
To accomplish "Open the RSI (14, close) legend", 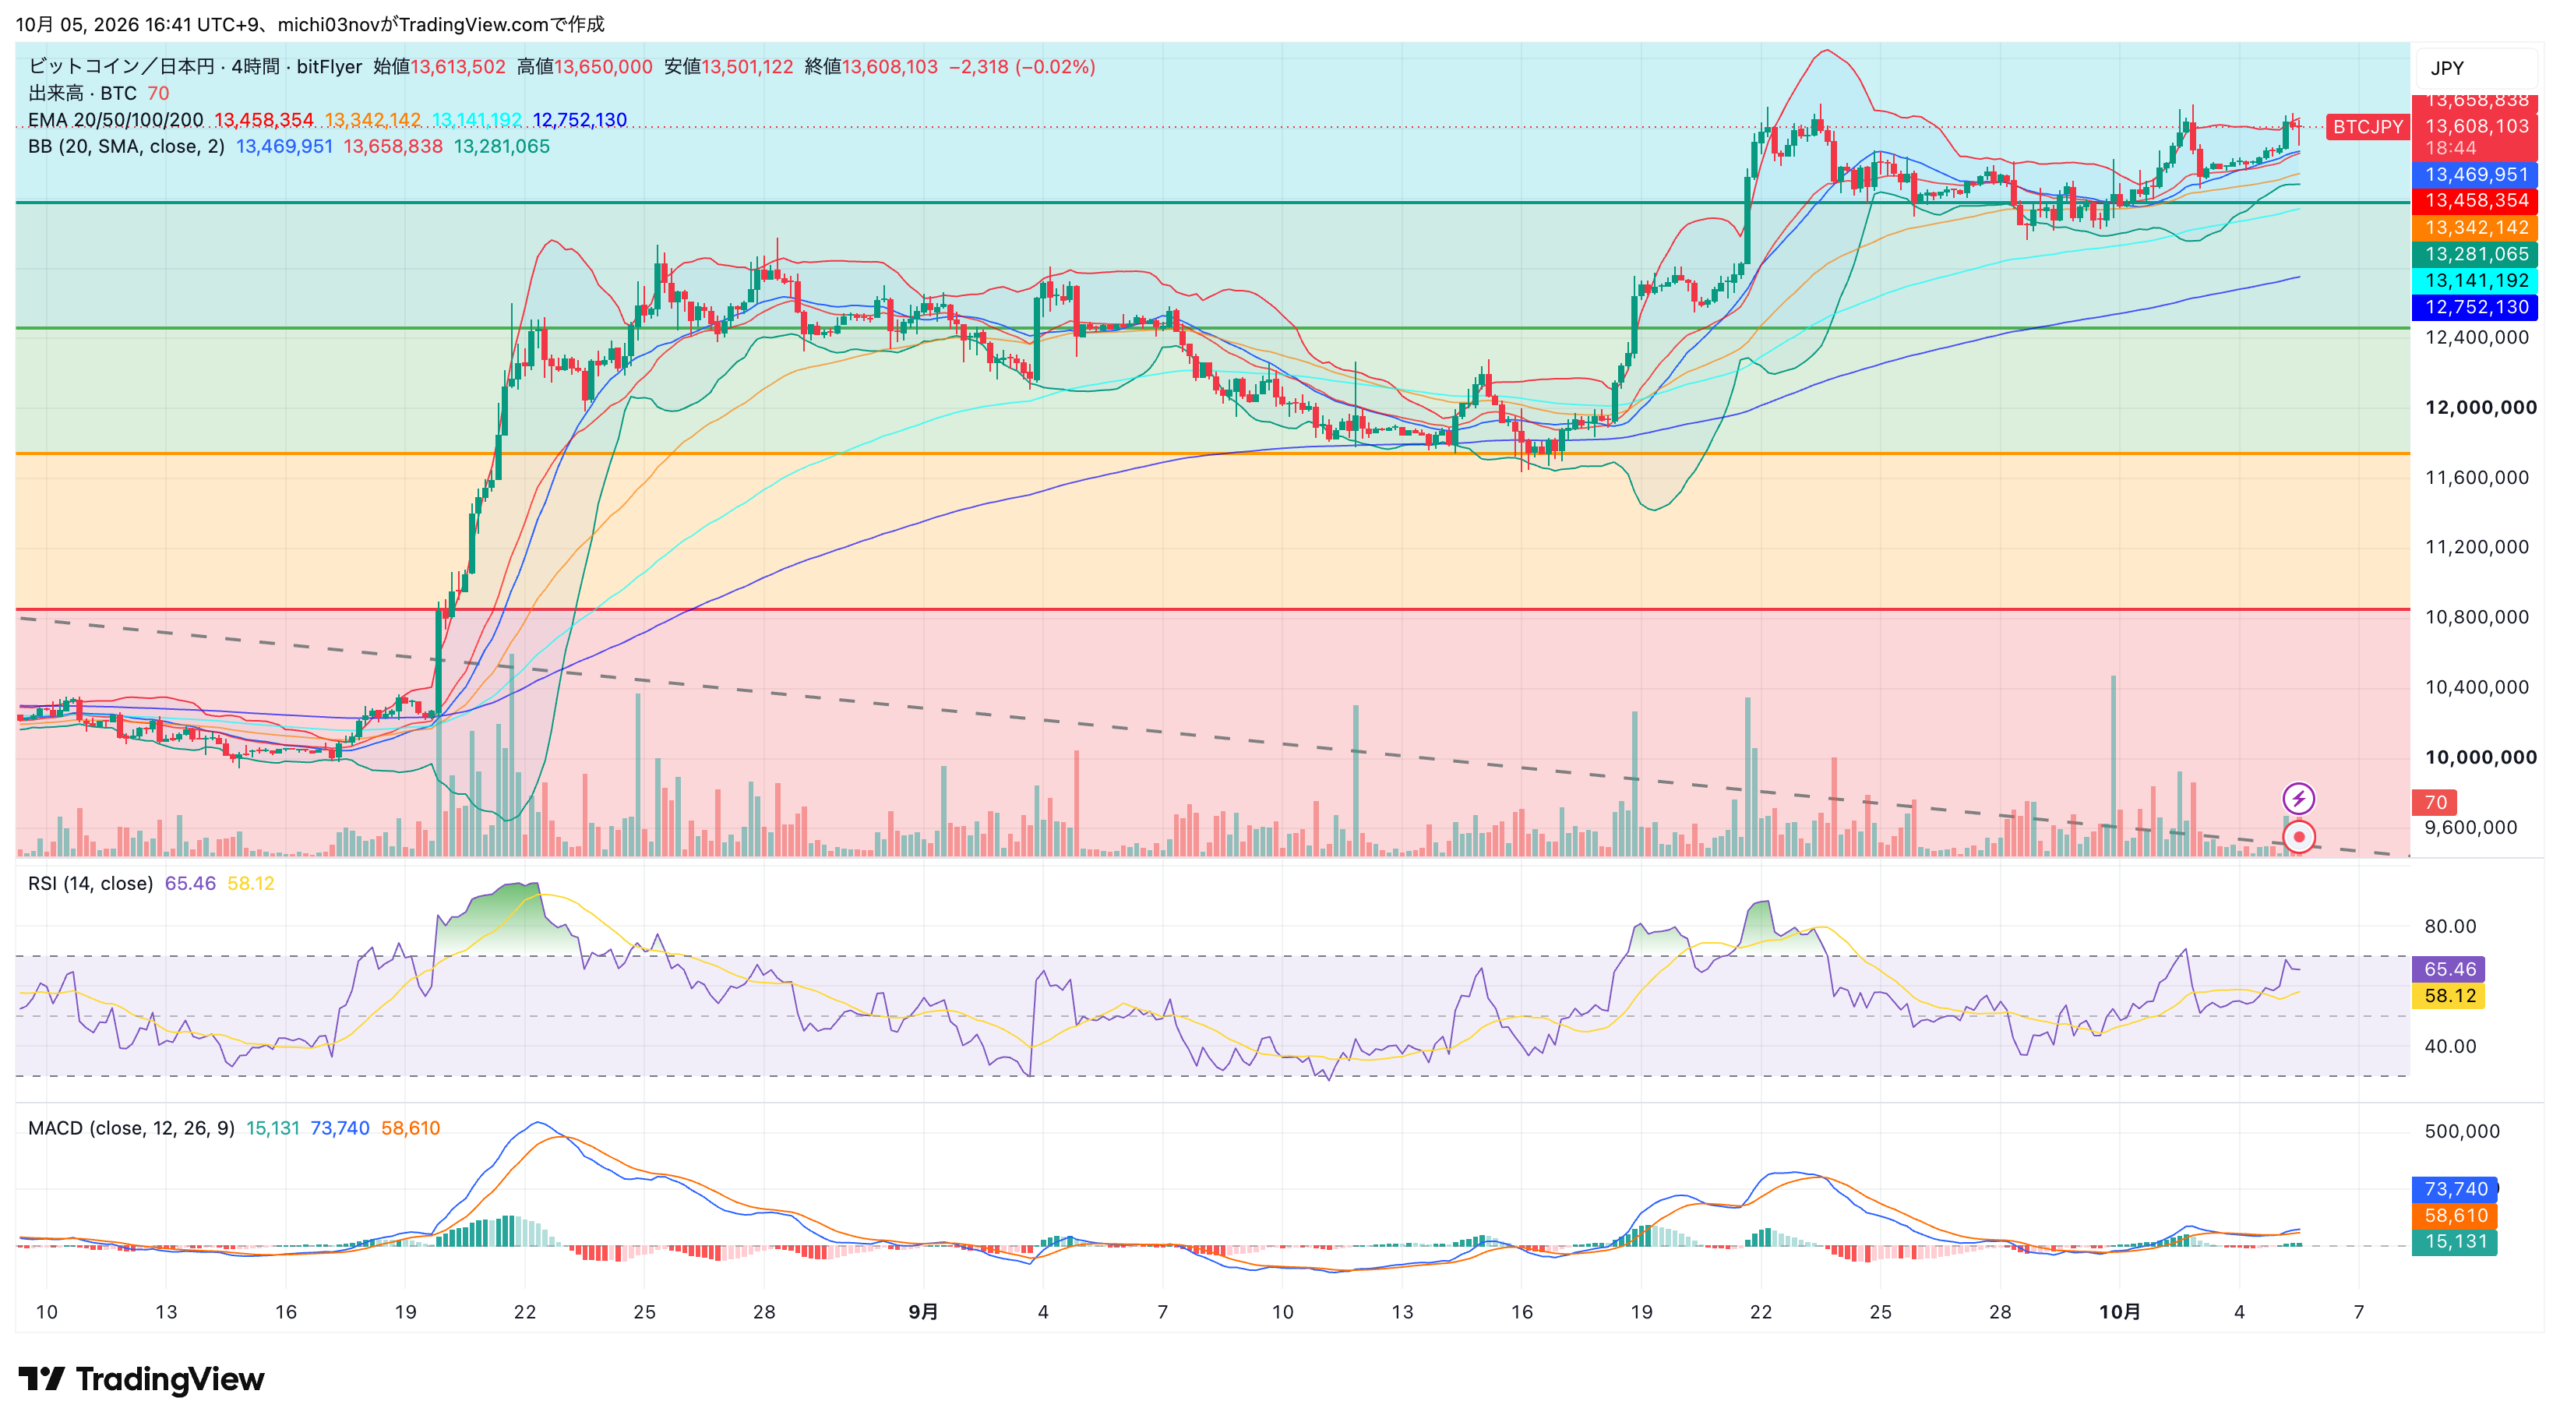I will tap(90, 883).
